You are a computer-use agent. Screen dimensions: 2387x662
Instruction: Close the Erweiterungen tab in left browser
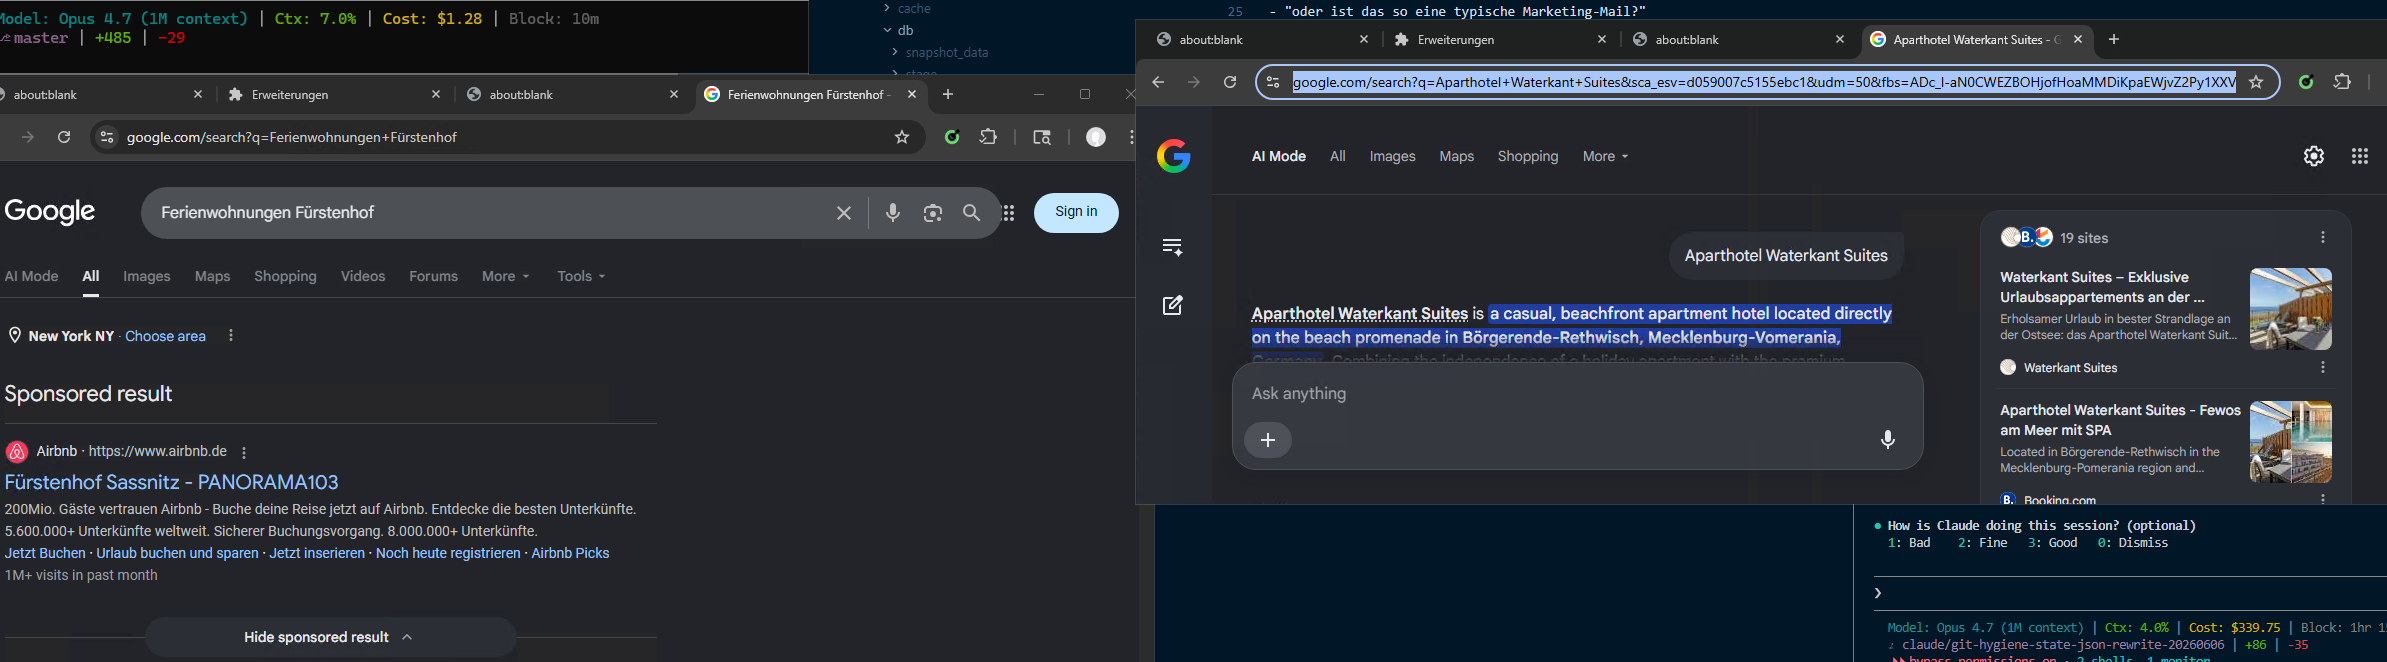click(436, 94)
